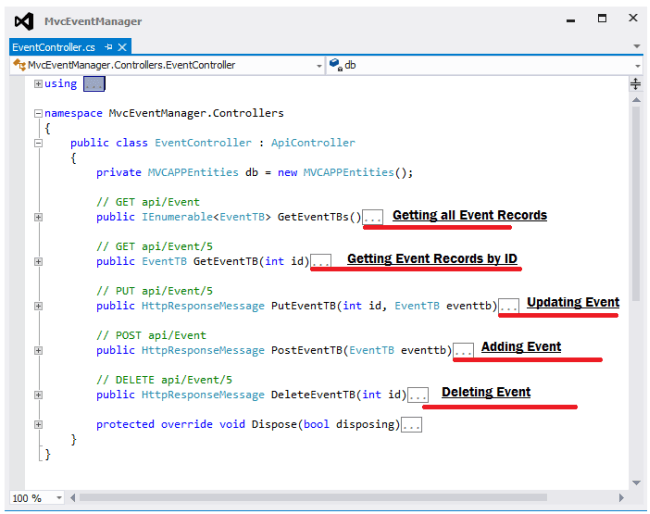Click the MVCAPPEntities type in field declaration
This screenshot has width=650, height=514.
click(193, 172)
